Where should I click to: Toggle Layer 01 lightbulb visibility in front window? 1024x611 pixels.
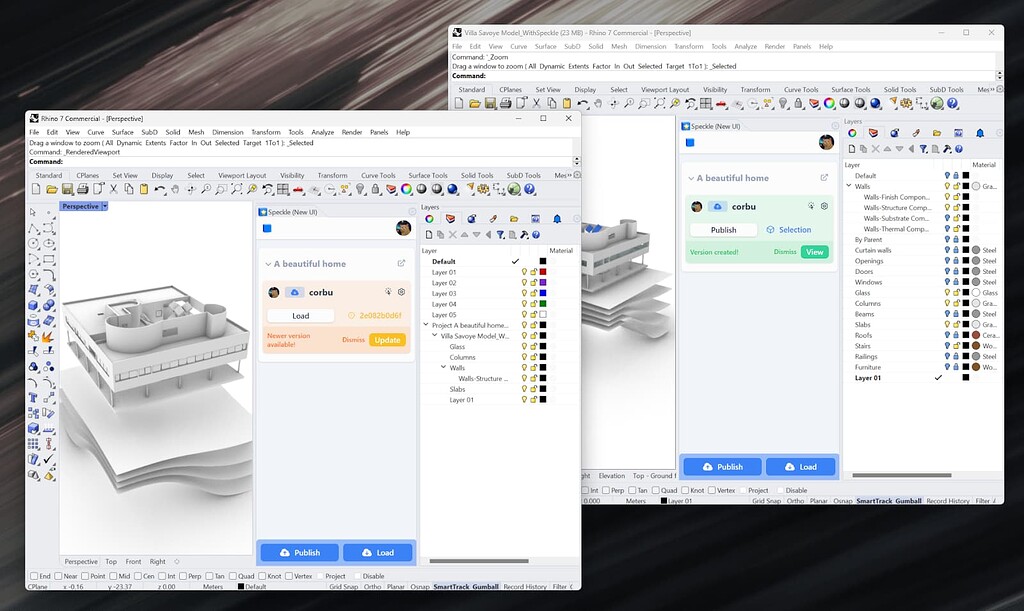[x=524, y=272]
